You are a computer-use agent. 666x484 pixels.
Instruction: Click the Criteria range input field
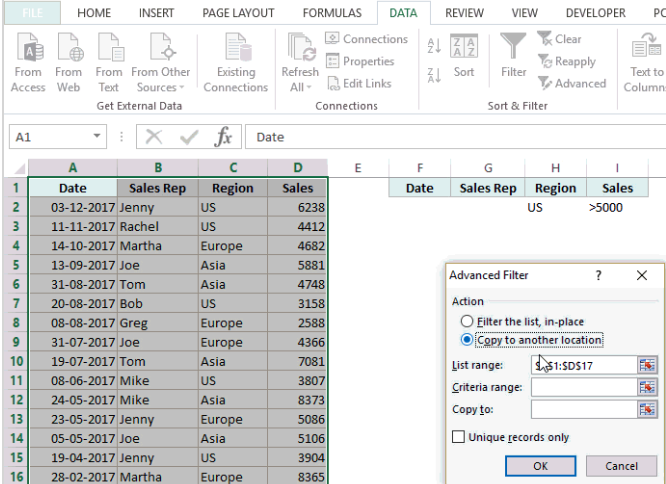[584, 387]
